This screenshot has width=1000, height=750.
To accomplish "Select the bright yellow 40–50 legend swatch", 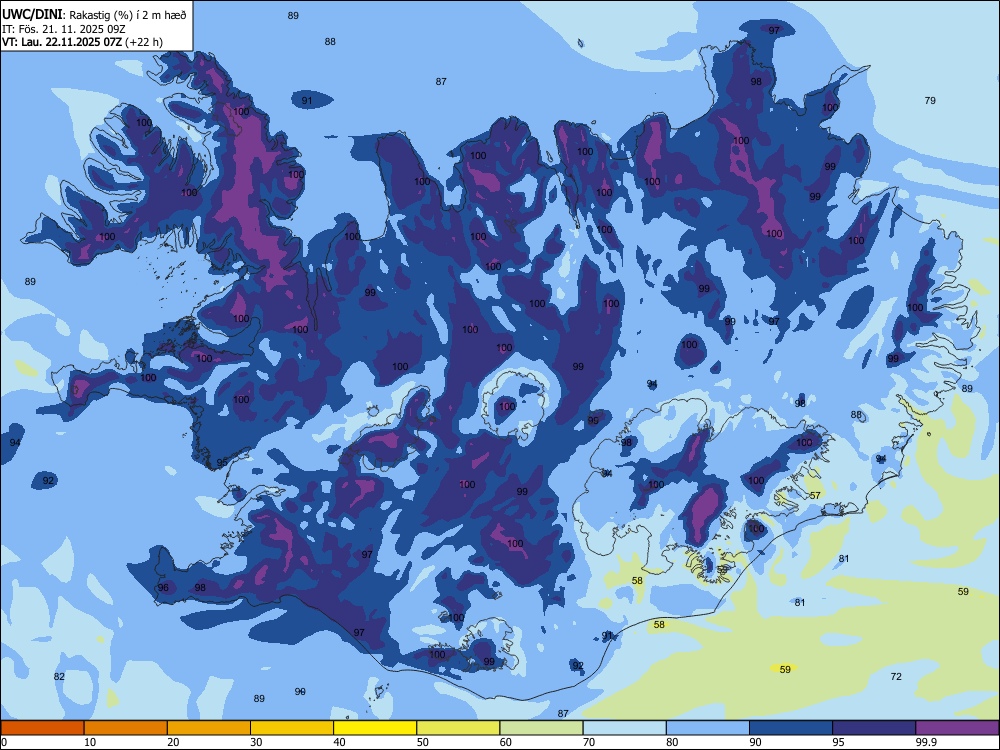I will 375,728.
